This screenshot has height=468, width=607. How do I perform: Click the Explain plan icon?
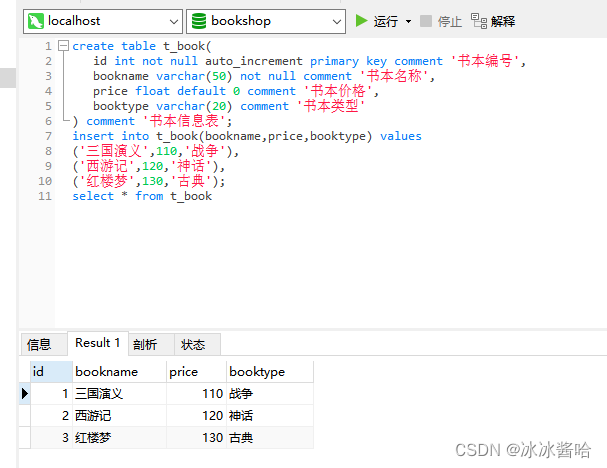(x=478, y=21)
